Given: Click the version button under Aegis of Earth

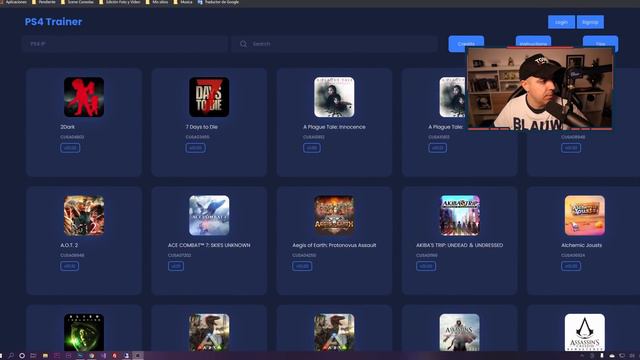Looking at the screenshot, I should click(302, 266).
